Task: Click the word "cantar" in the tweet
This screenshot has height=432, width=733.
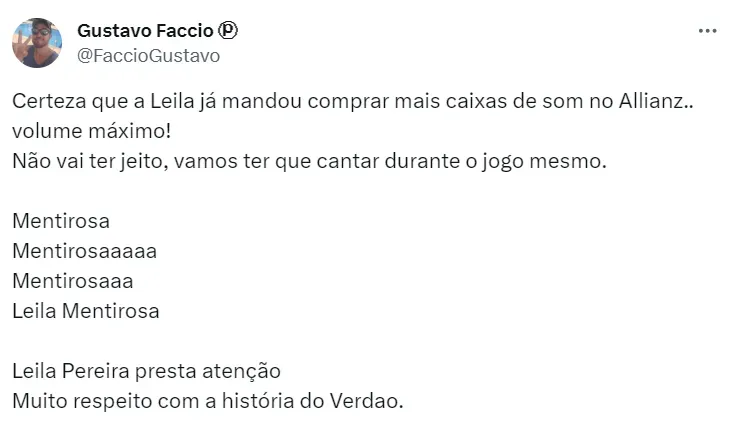Action: click(x=395, y=160)
